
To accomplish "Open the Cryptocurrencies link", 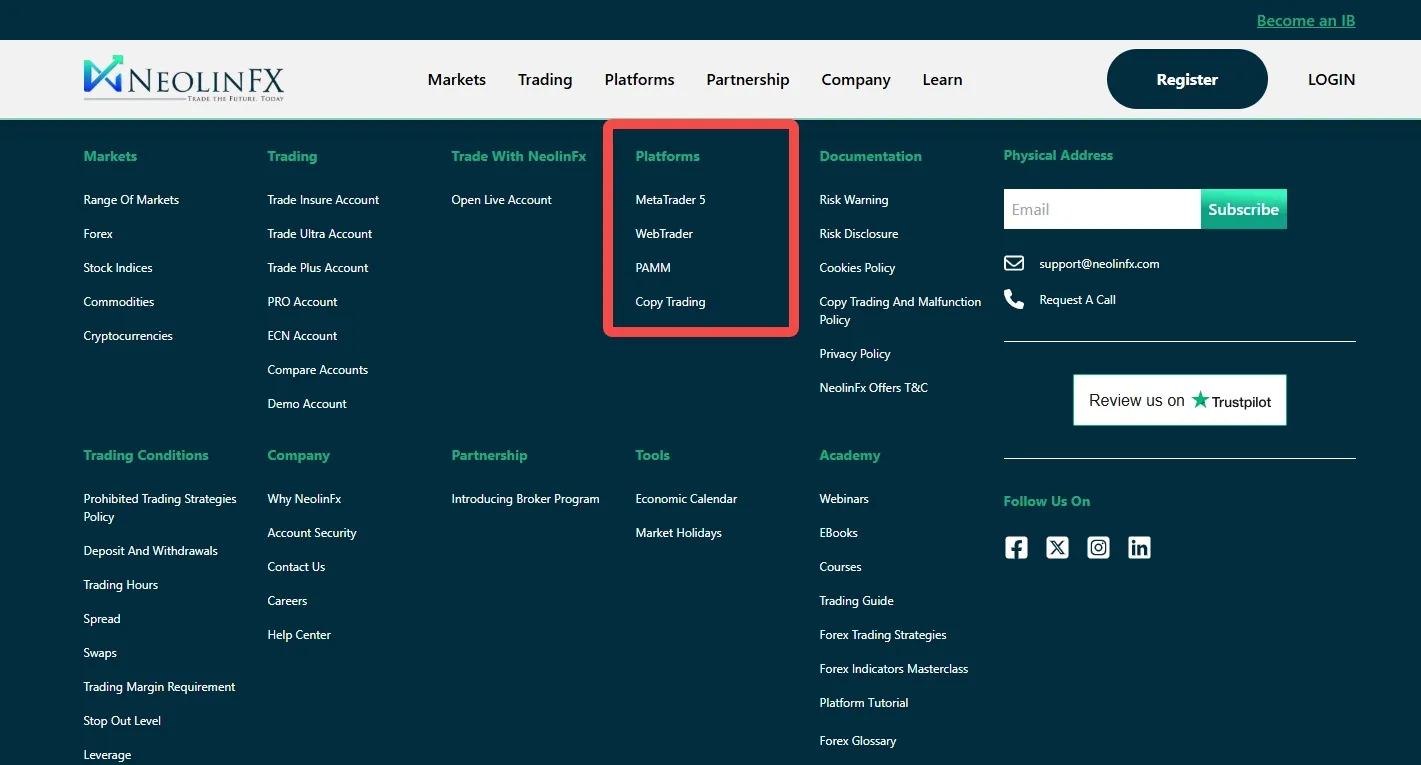I will 128,336.
